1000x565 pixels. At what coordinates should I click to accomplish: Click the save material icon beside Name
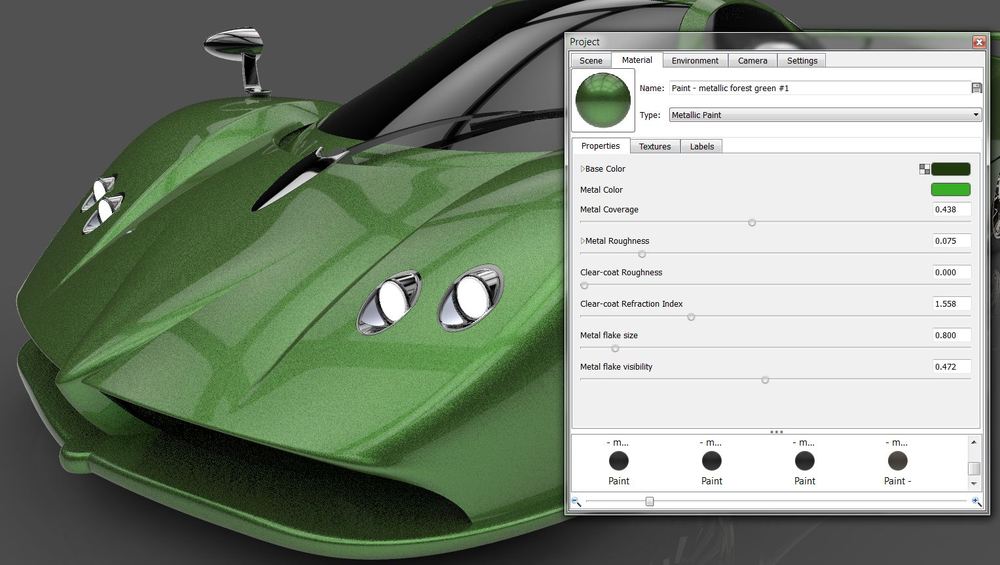(976, 88)
